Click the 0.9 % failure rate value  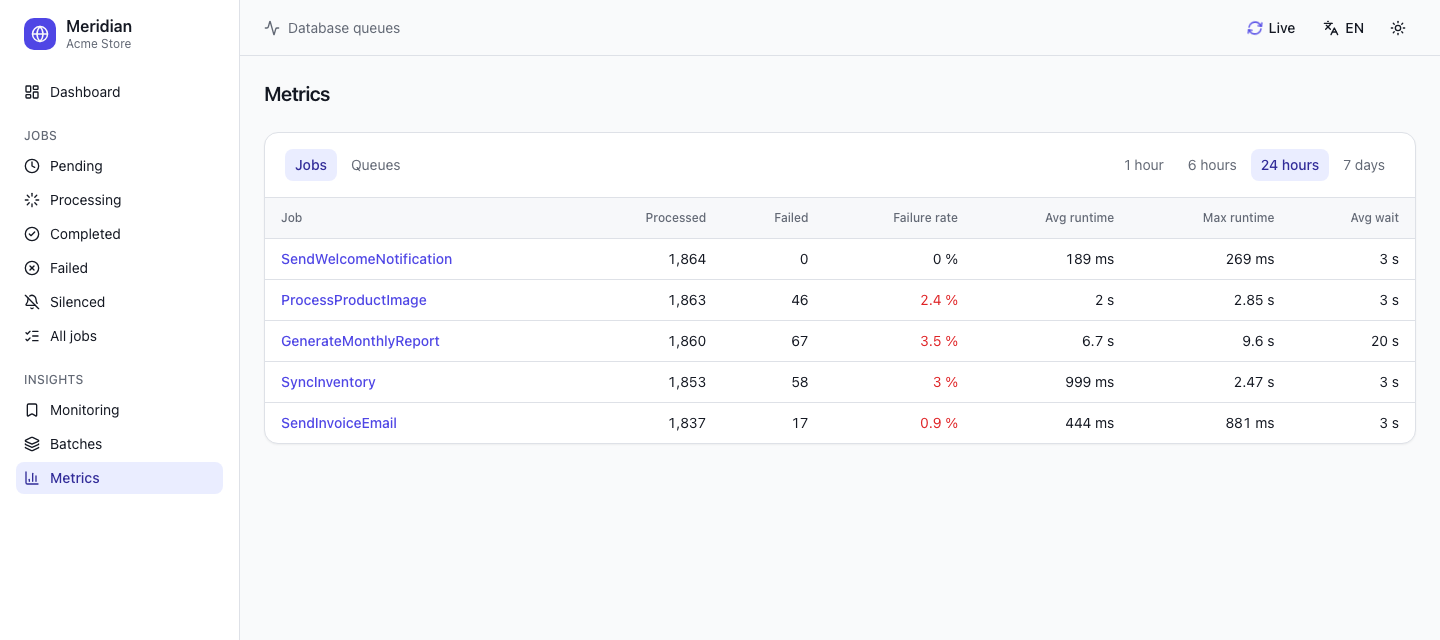939,423
